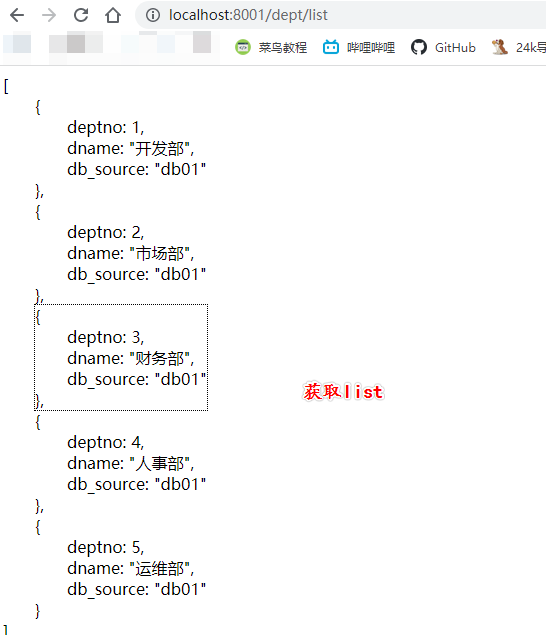Click the dname "财务部" text

tap(130, 358)
